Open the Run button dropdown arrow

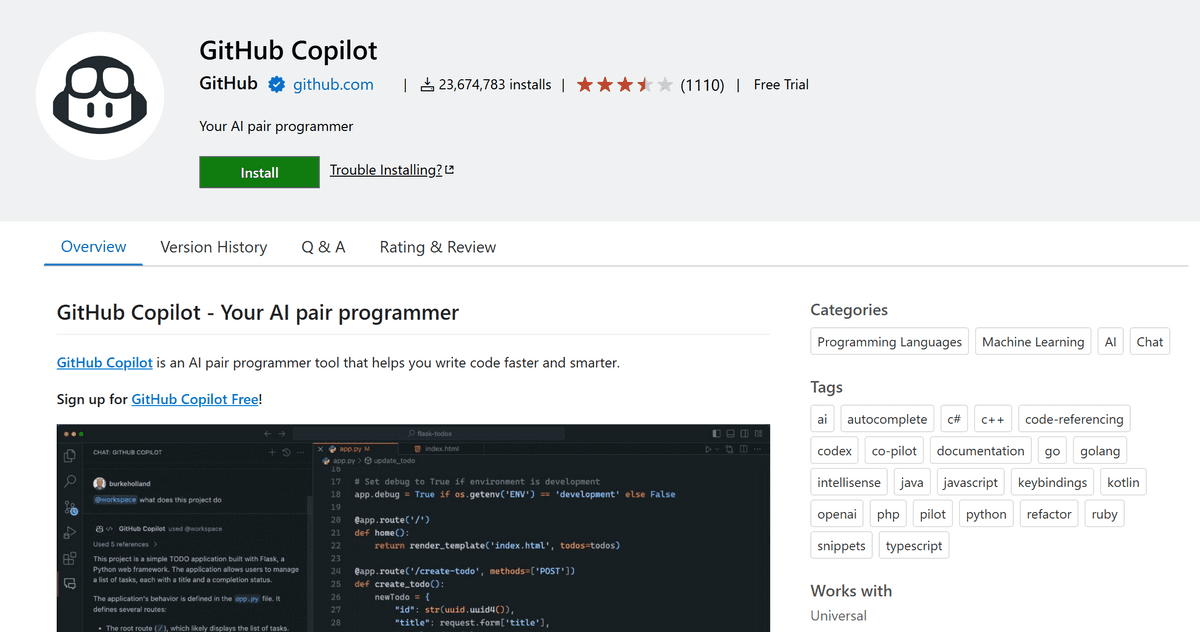click(716, 448)
